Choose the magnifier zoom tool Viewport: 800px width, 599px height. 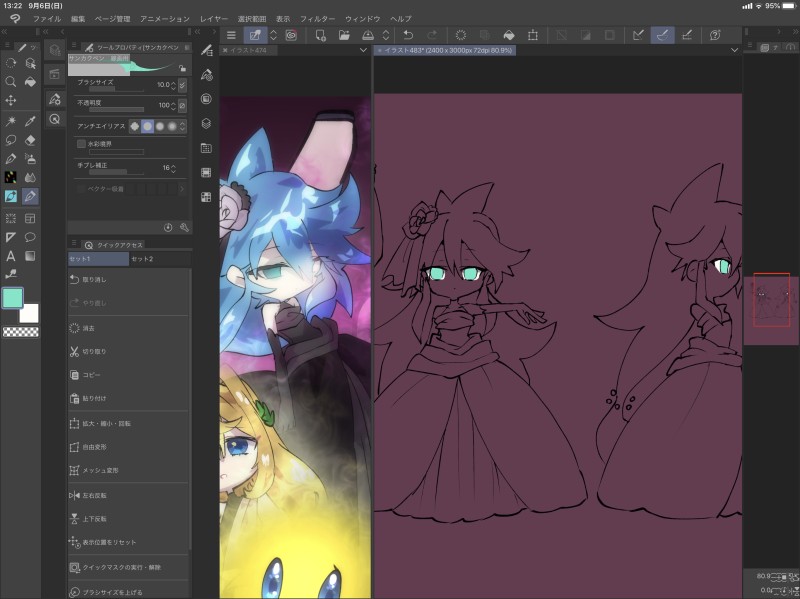pyautogui.click(x=11, y=82)
